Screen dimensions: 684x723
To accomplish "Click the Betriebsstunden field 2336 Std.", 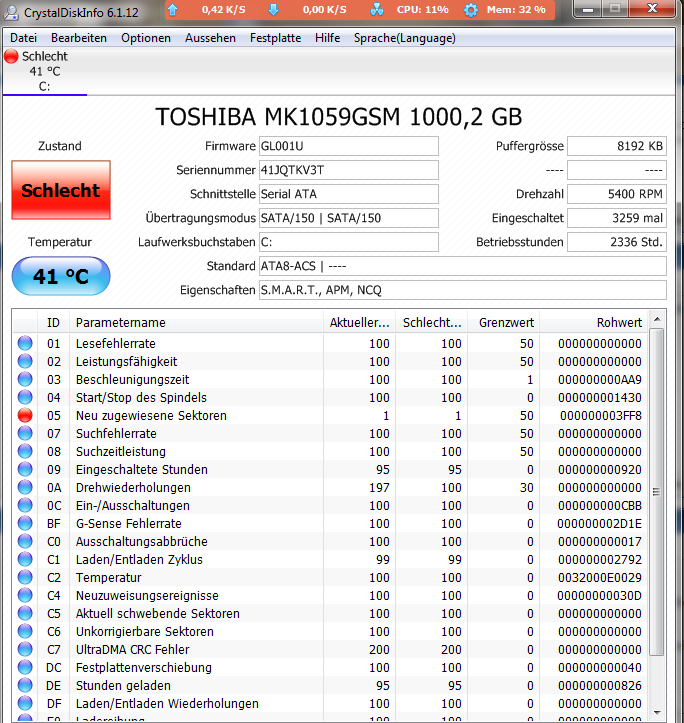I will tap(617, 242).
